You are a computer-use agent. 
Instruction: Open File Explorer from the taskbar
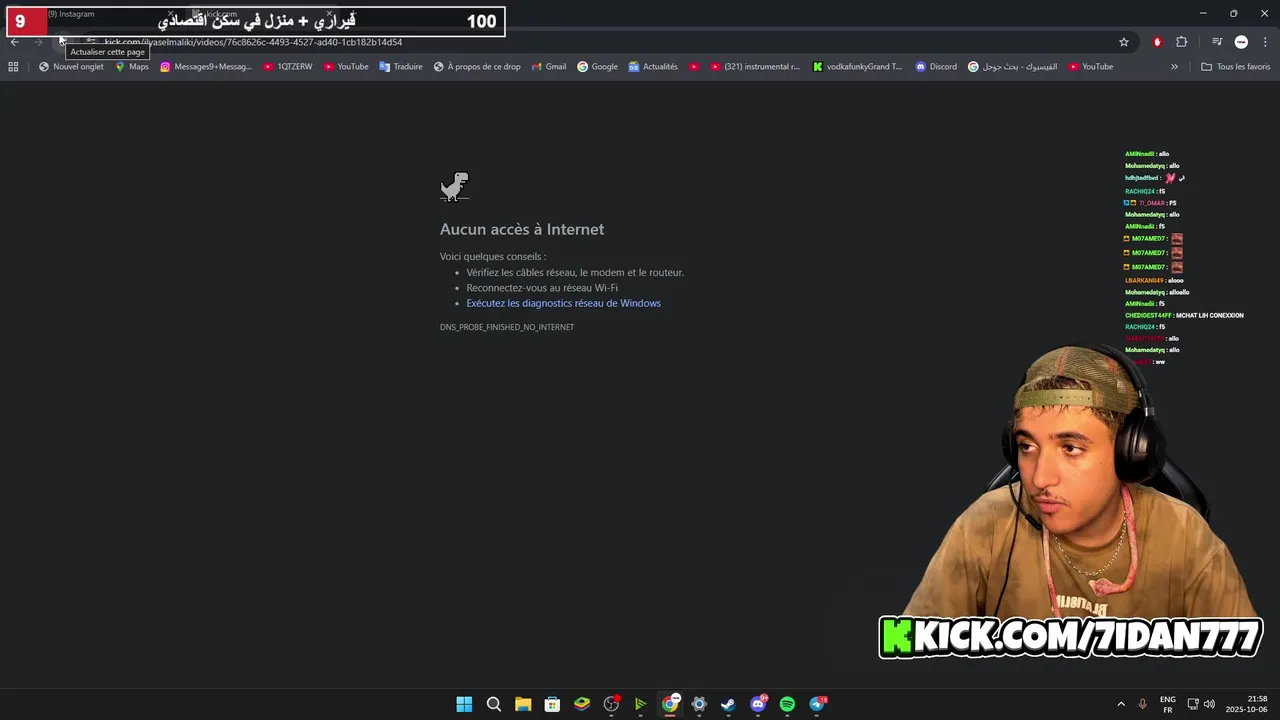[x=523, y=704]
